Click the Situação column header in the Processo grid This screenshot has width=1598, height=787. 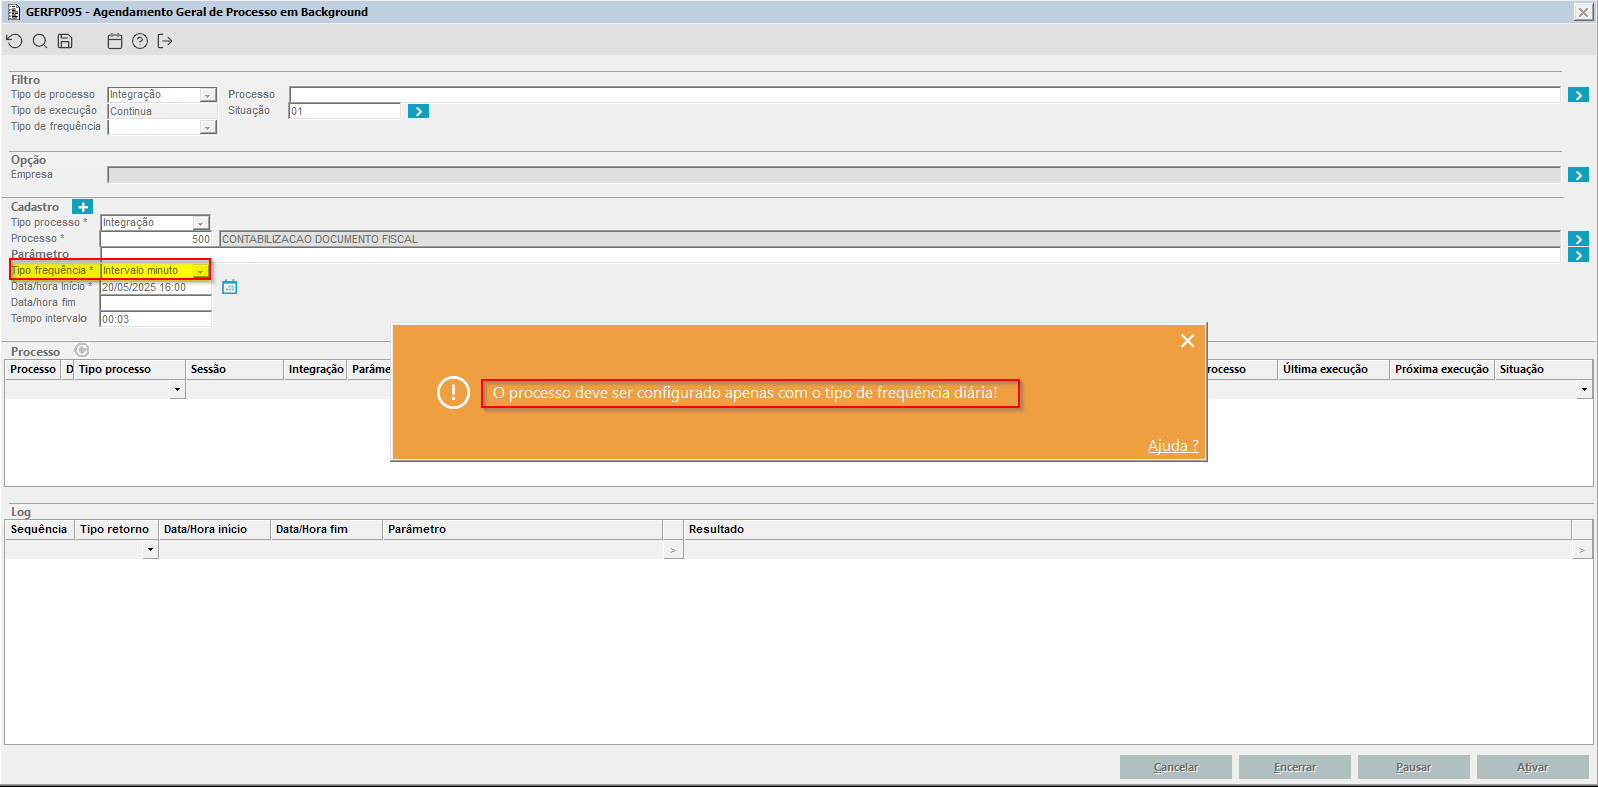[1543, 370]
